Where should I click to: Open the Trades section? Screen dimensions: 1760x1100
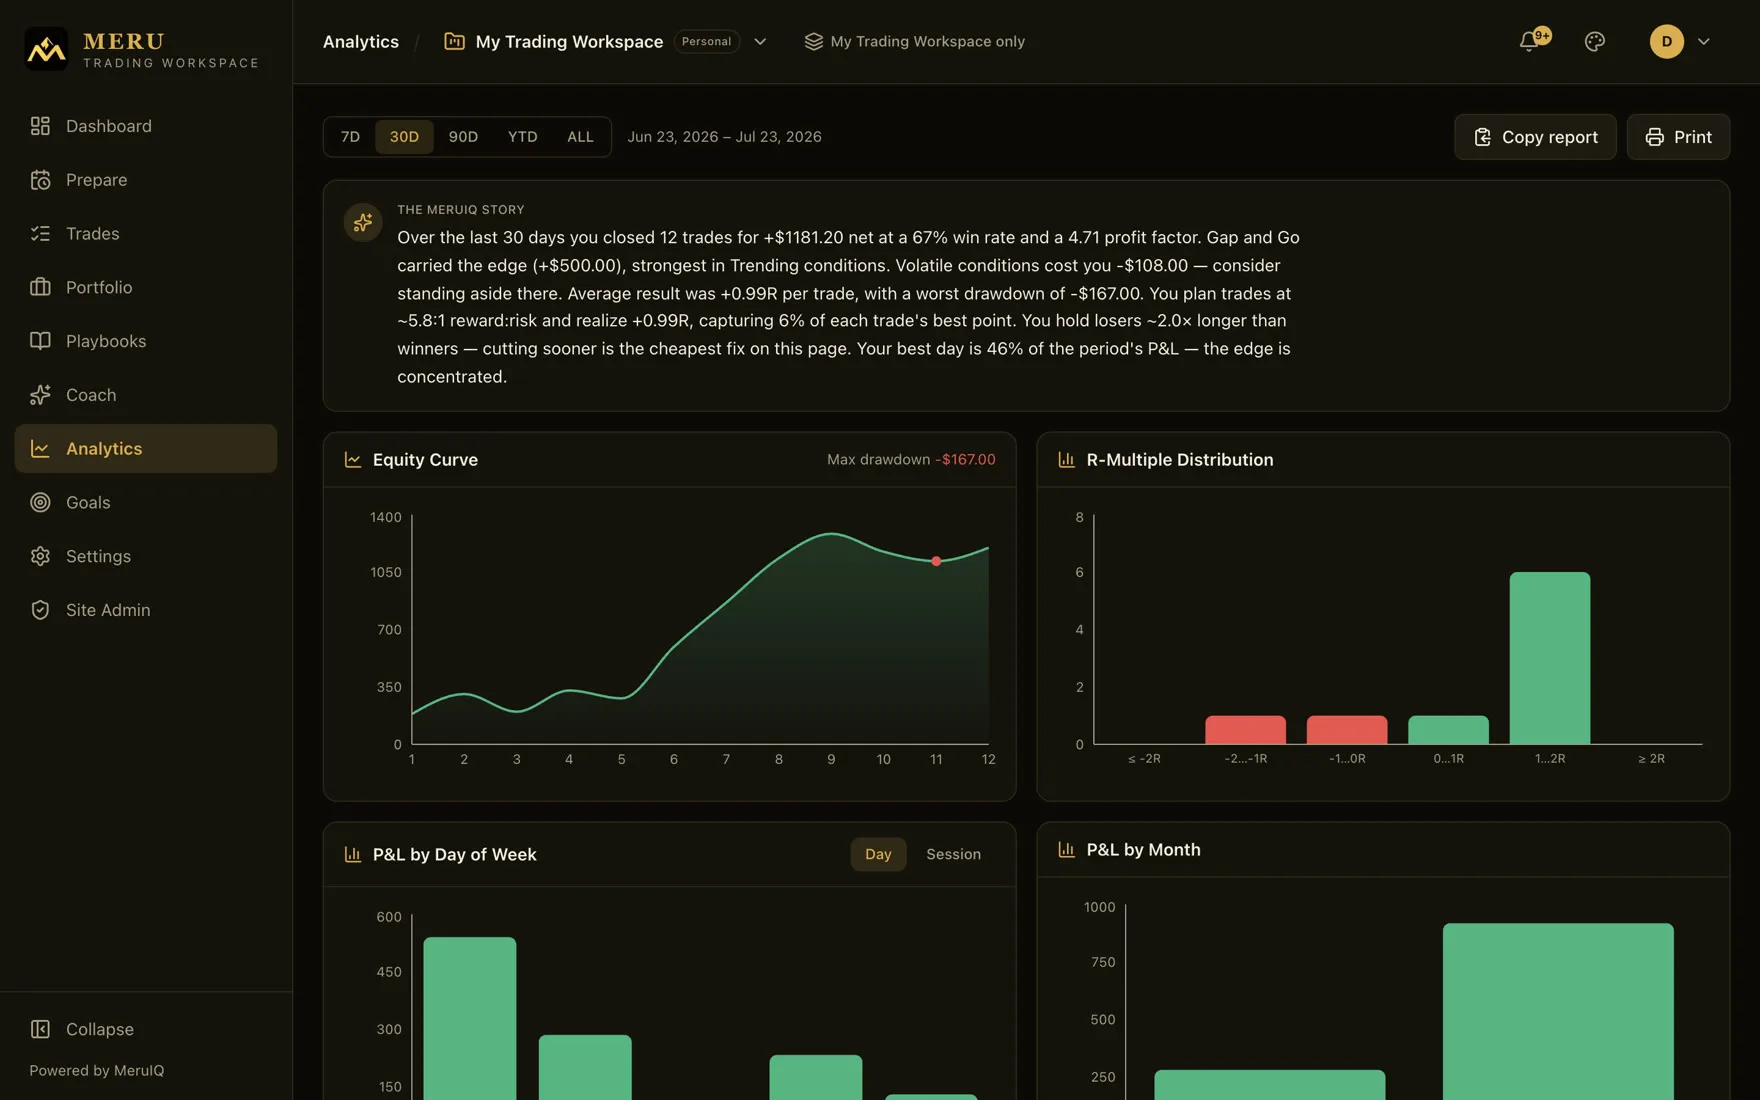145,234
